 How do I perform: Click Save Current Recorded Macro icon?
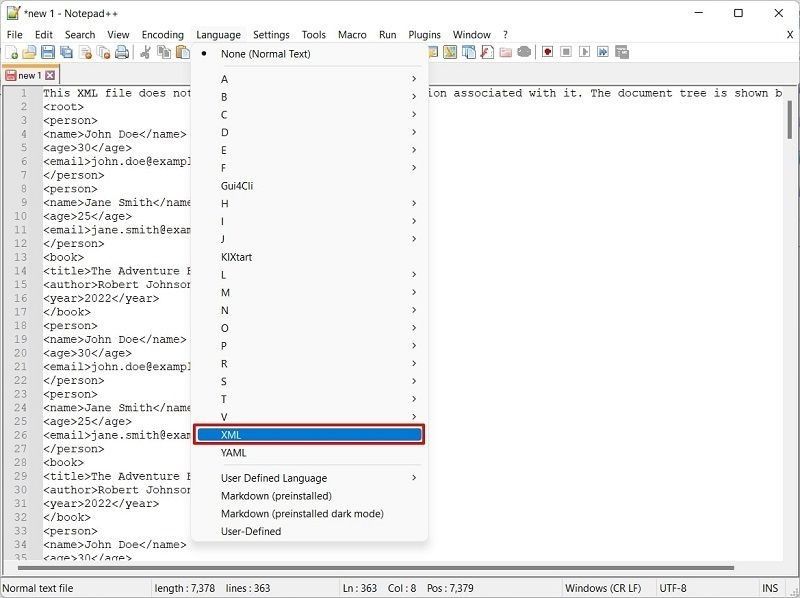pos(621,52)
